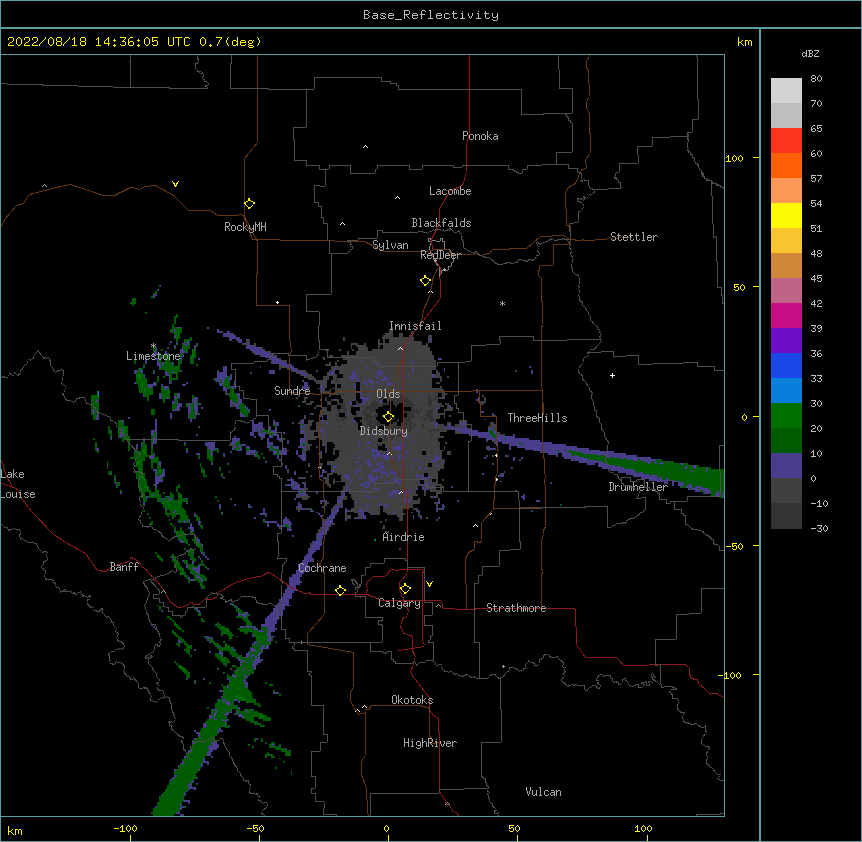The width and height of the screenshot is (862, 842).
Task: Select the magenta 39-42 dBZ legend swatch
Action: pyautogui.click(x=786, y=315)
